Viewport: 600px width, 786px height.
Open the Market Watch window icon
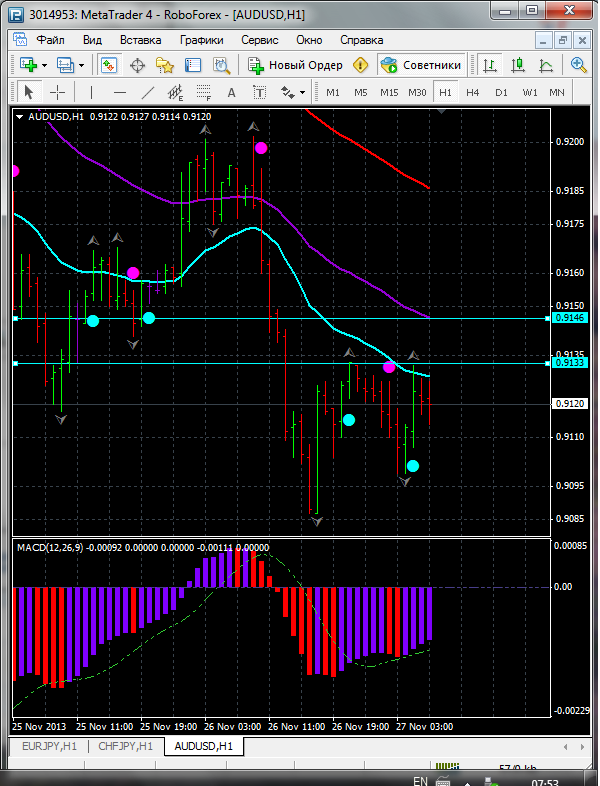(109, 65)
